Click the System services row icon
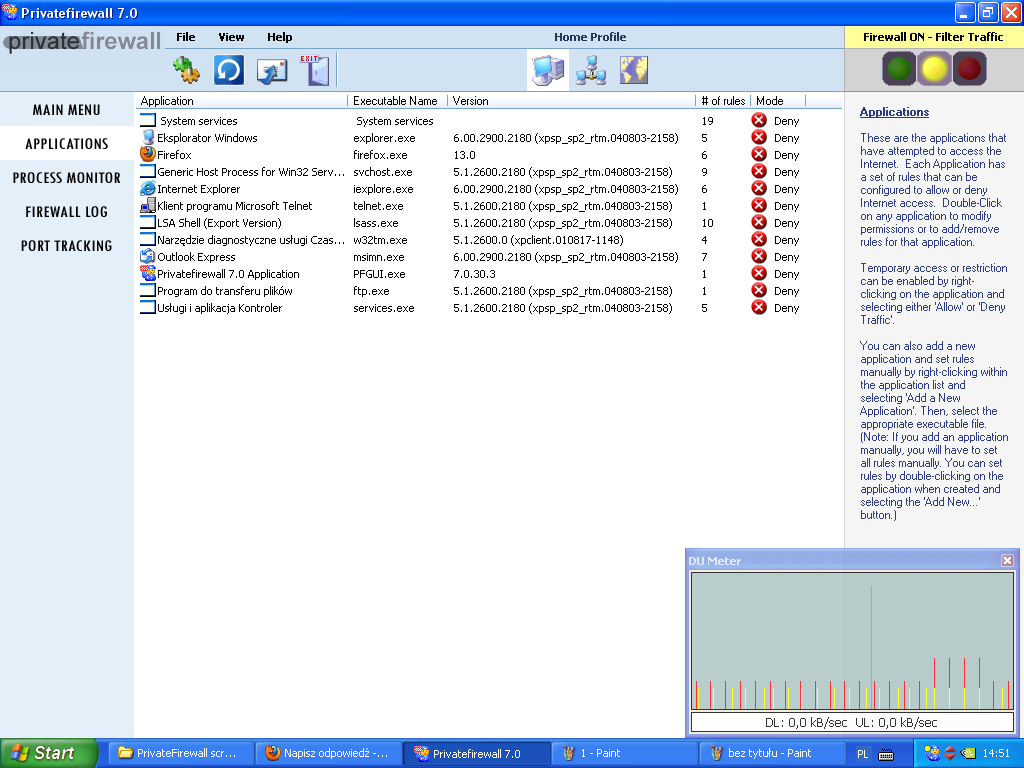Viewport: 1024px width, 768px height. (148, 120)
